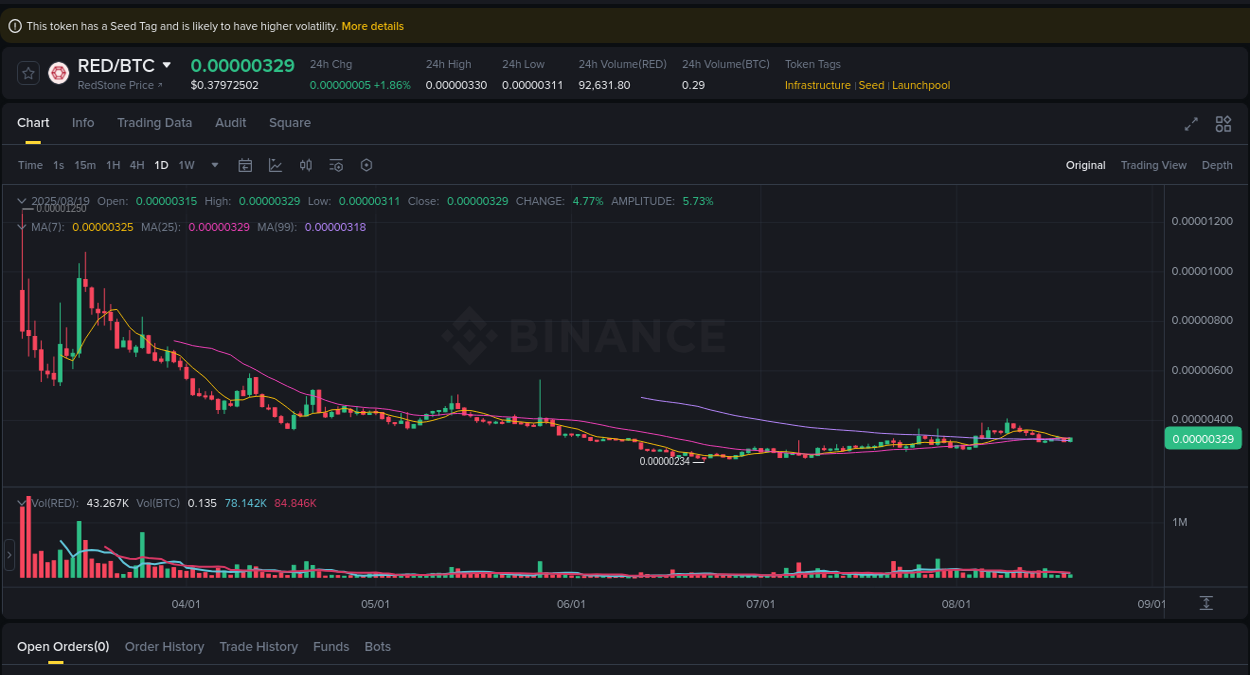Click the seed tag warning info icon
Screen dimensions: 1250x675
pos(15,26)
